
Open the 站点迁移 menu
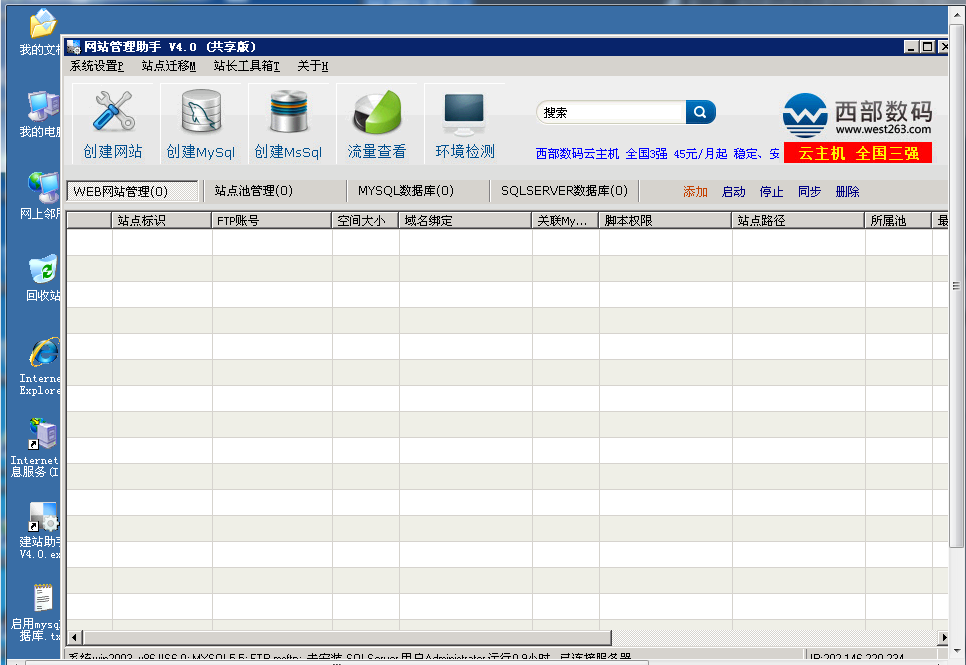[x=168, y=66]
